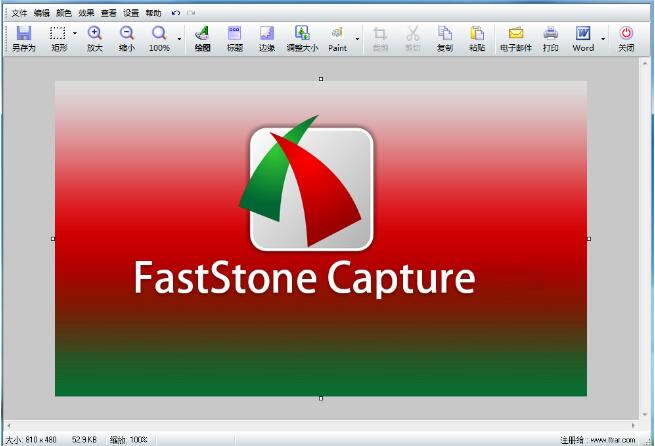This screenshot has width=655, height=446.
Task: Click the 粘贴 paste icon
Action: click(477, 38)
